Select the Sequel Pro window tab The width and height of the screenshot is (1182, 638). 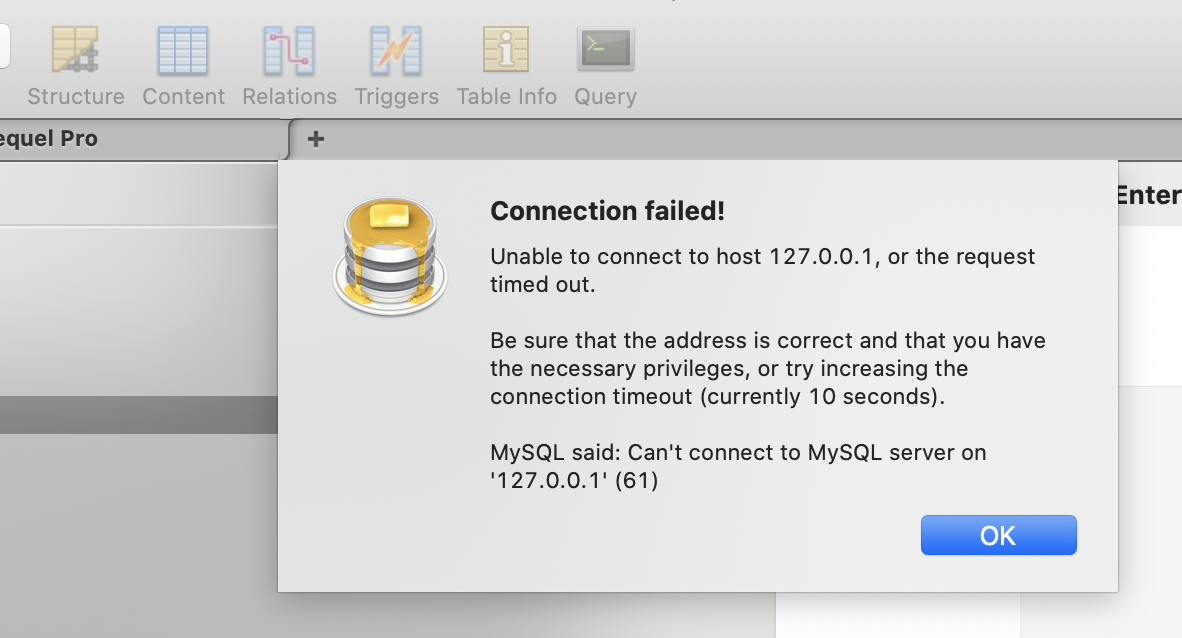tap(143, 139)
